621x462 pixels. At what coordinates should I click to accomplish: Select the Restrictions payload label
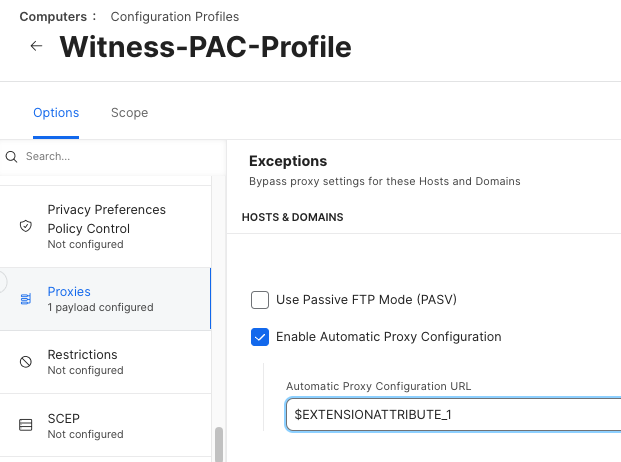coord(82,355)
